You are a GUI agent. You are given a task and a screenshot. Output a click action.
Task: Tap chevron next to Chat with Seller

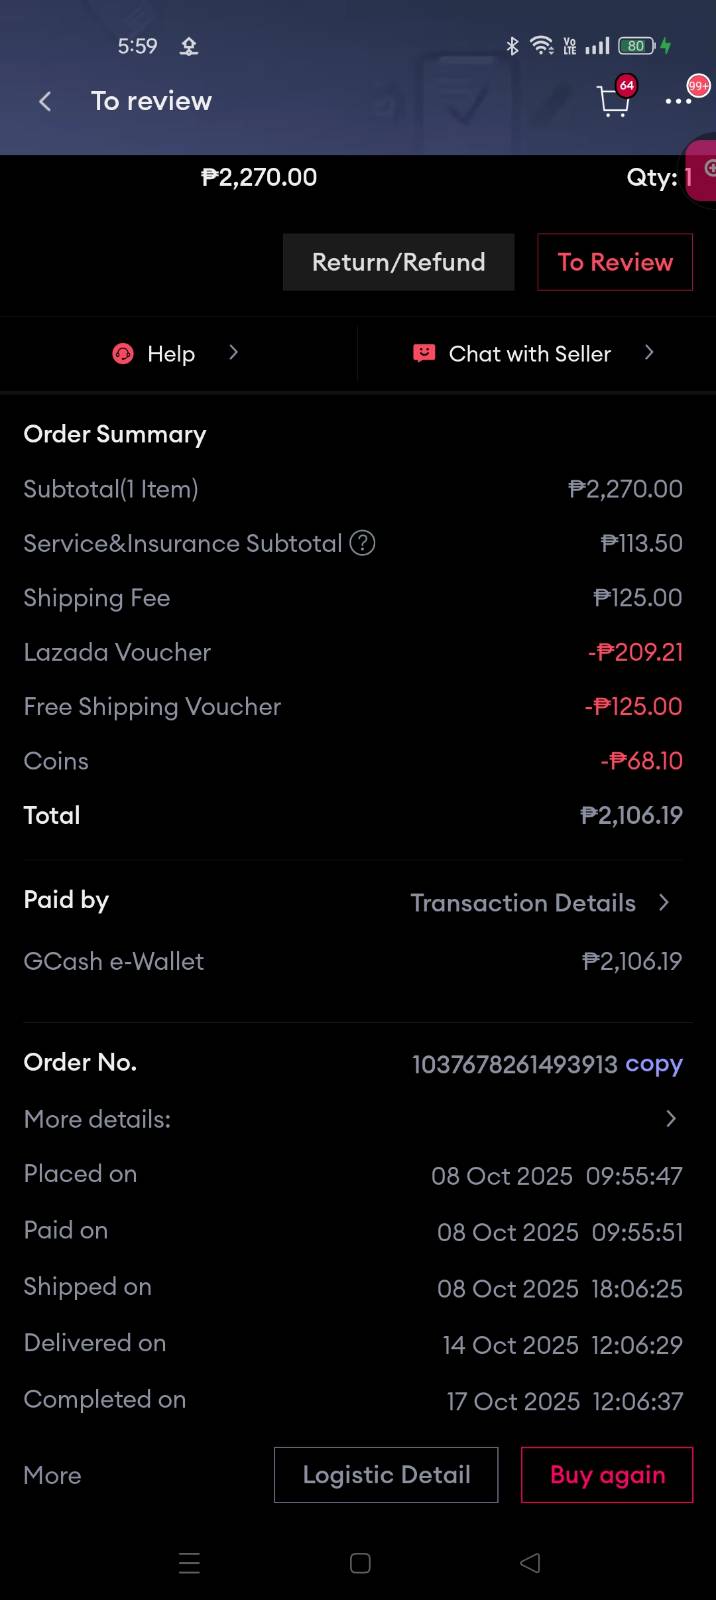point(649,352)
